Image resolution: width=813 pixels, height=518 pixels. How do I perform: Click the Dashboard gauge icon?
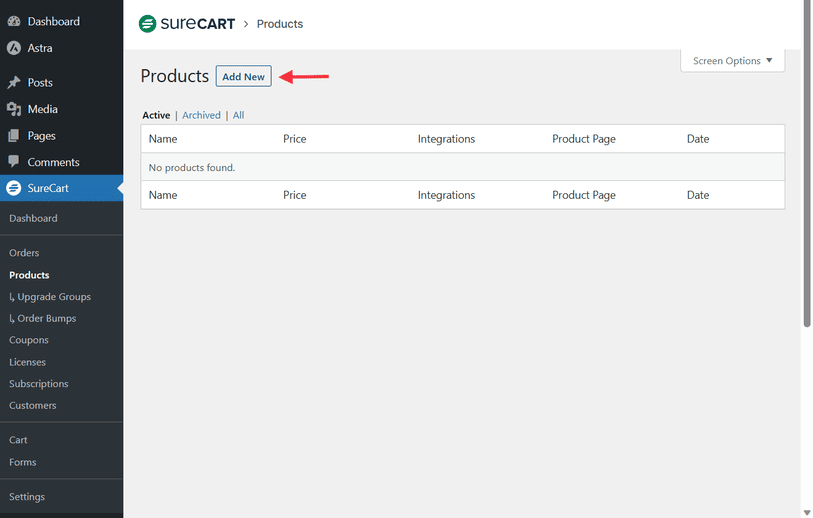(x=14, y=21)
